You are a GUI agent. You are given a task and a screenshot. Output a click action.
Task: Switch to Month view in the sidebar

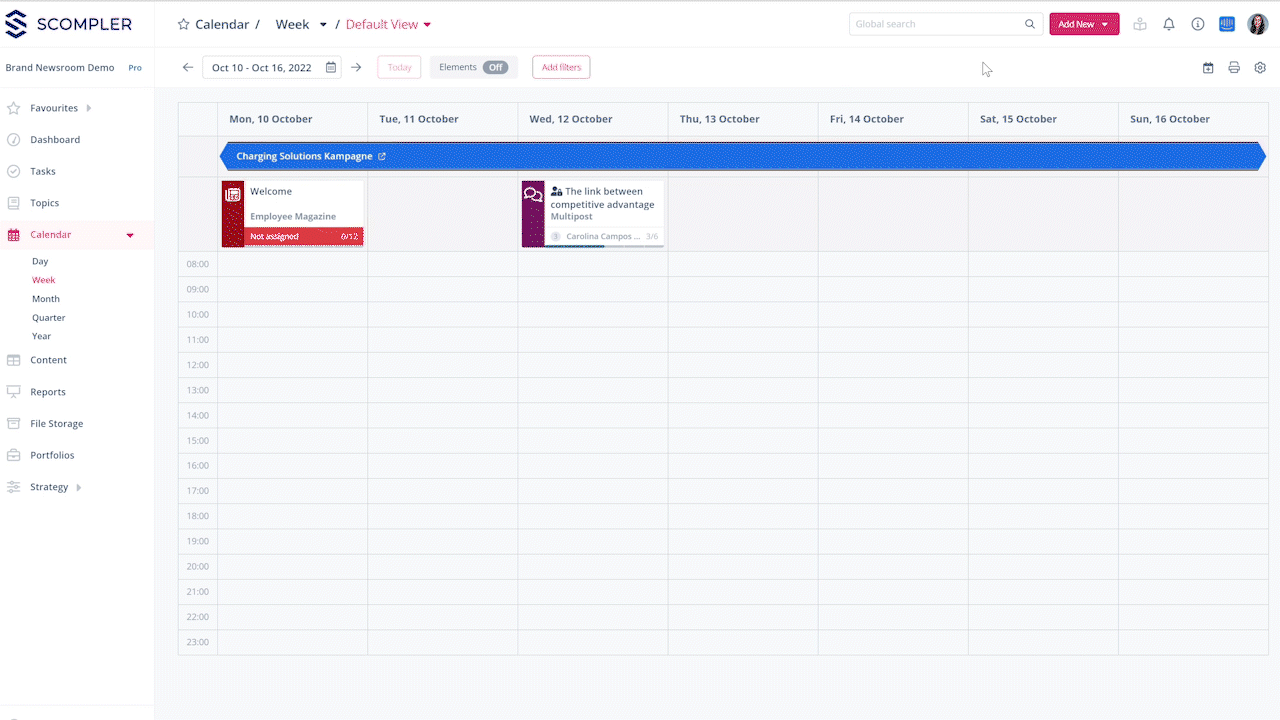pos(46,298)
